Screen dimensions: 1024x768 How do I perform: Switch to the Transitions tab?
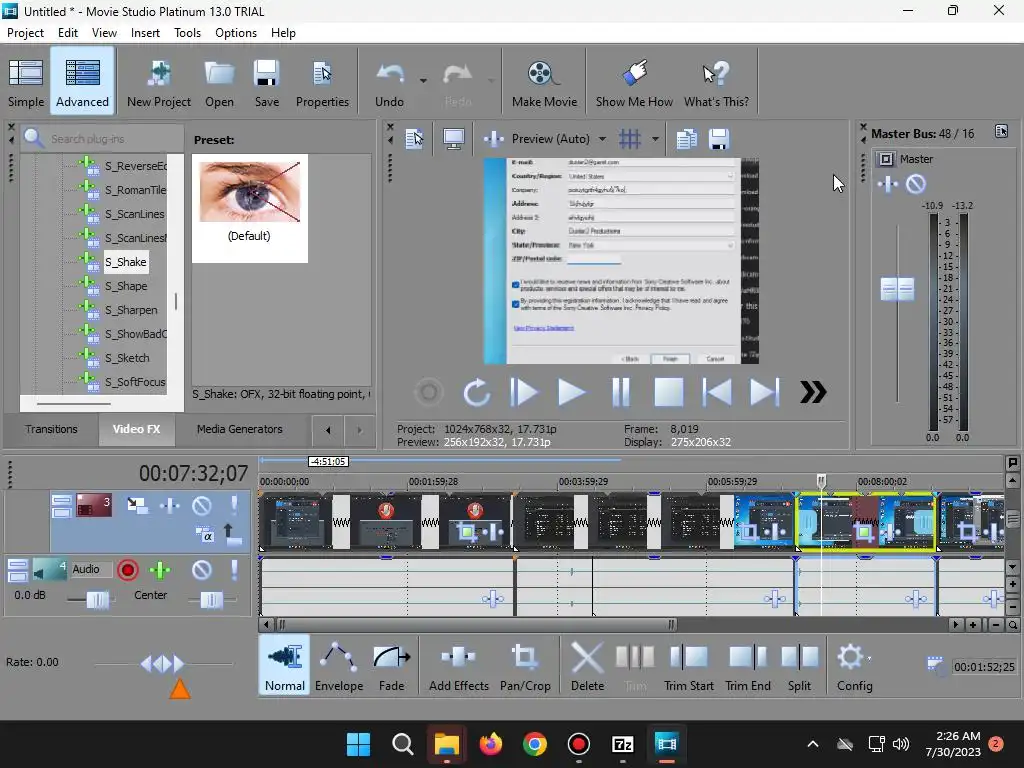click(x=51, y=429)
